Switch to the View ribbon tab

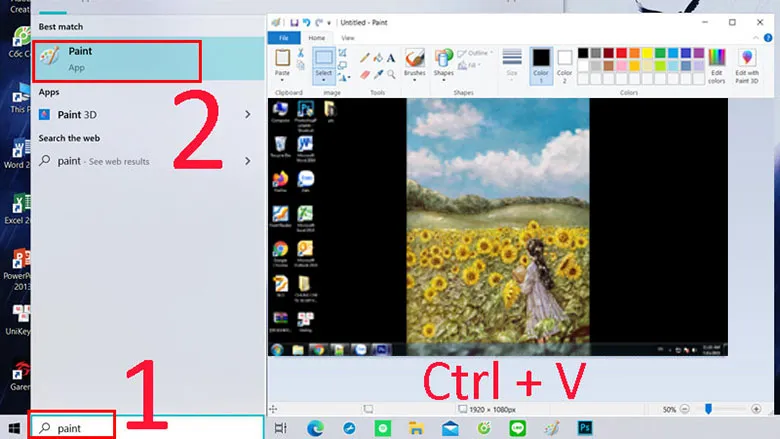[348, 38]
